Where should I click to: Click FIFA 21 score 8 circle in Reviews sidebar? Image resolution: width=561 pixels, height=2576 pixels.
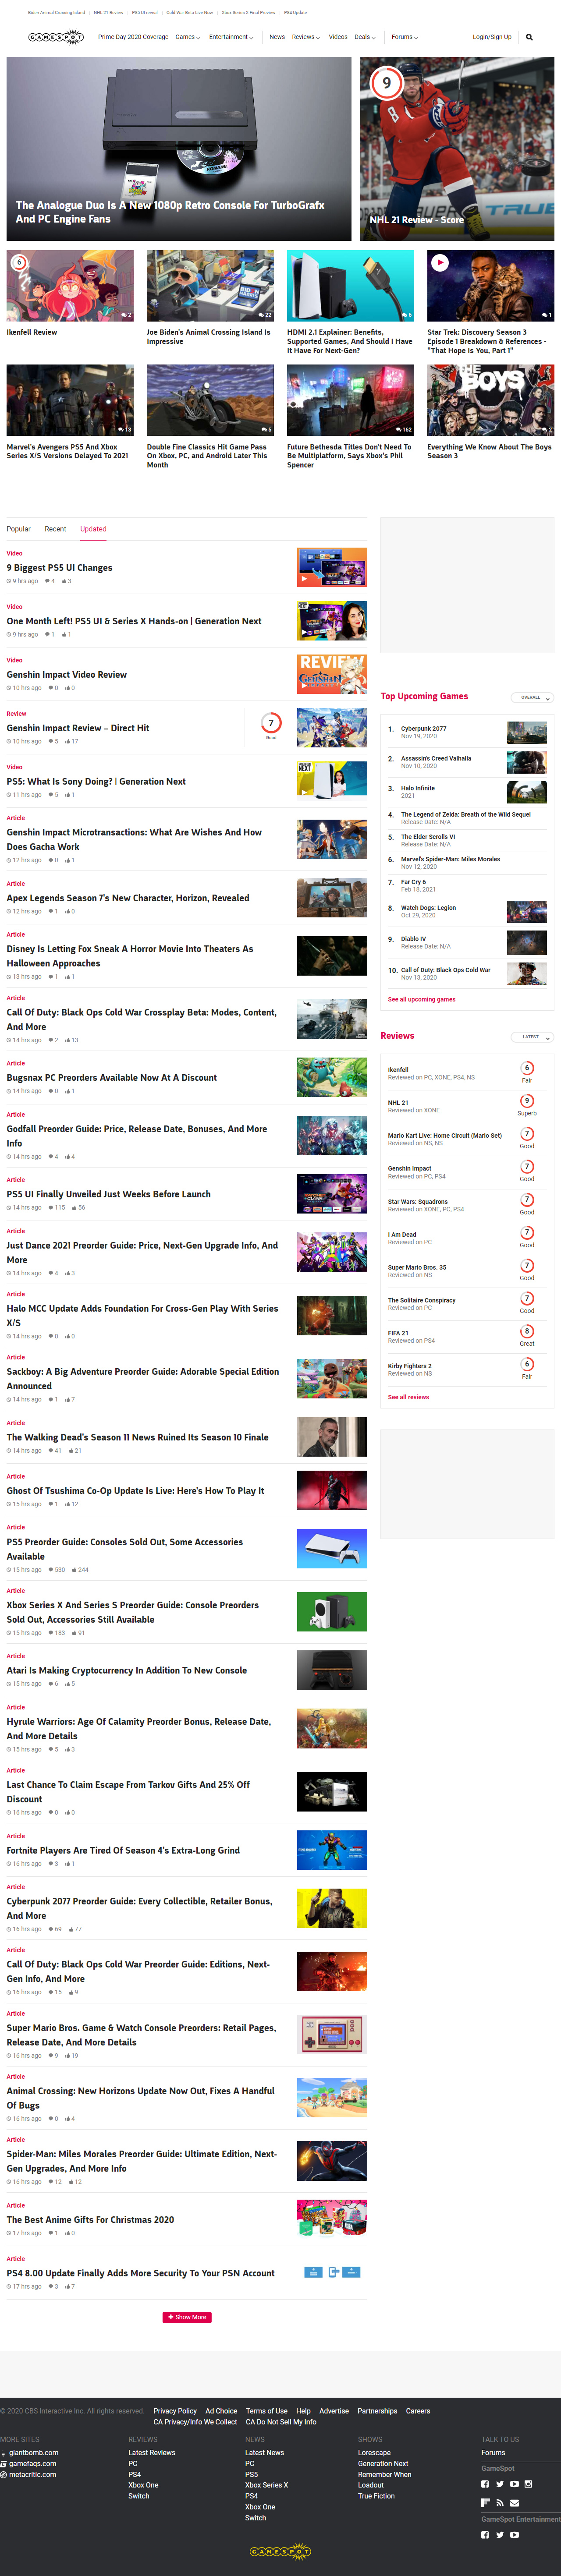pos(527,1331)
